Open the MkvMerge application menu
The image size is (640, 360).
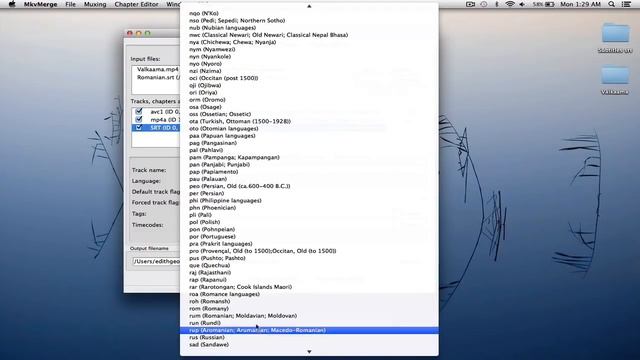pyautogui.click(x=40, y=4)
